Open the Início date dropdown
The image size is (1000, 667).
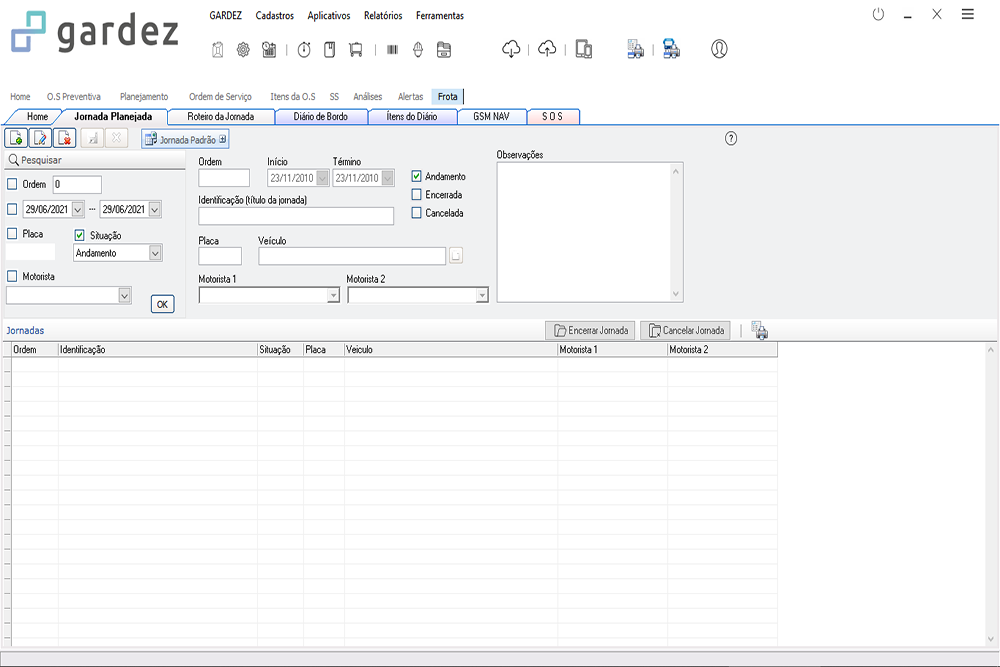[x=323, y=178]
